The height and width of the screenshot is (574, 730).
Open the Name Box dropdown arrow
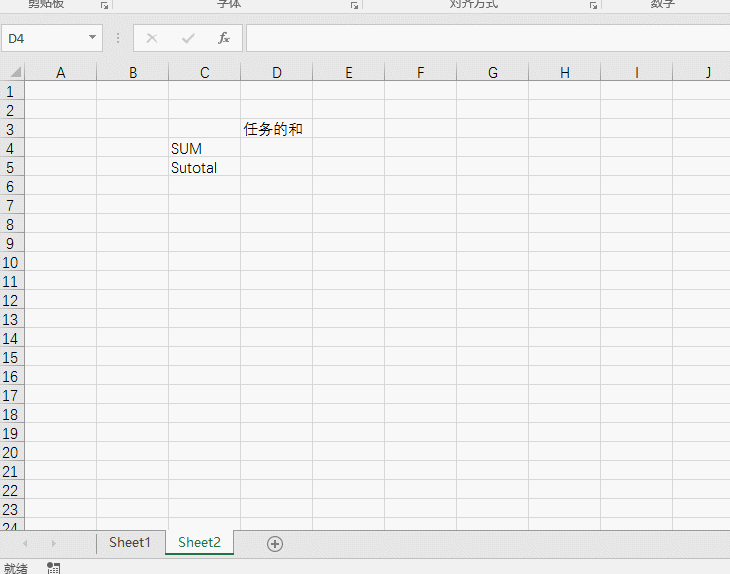click(x=92, y=37)
